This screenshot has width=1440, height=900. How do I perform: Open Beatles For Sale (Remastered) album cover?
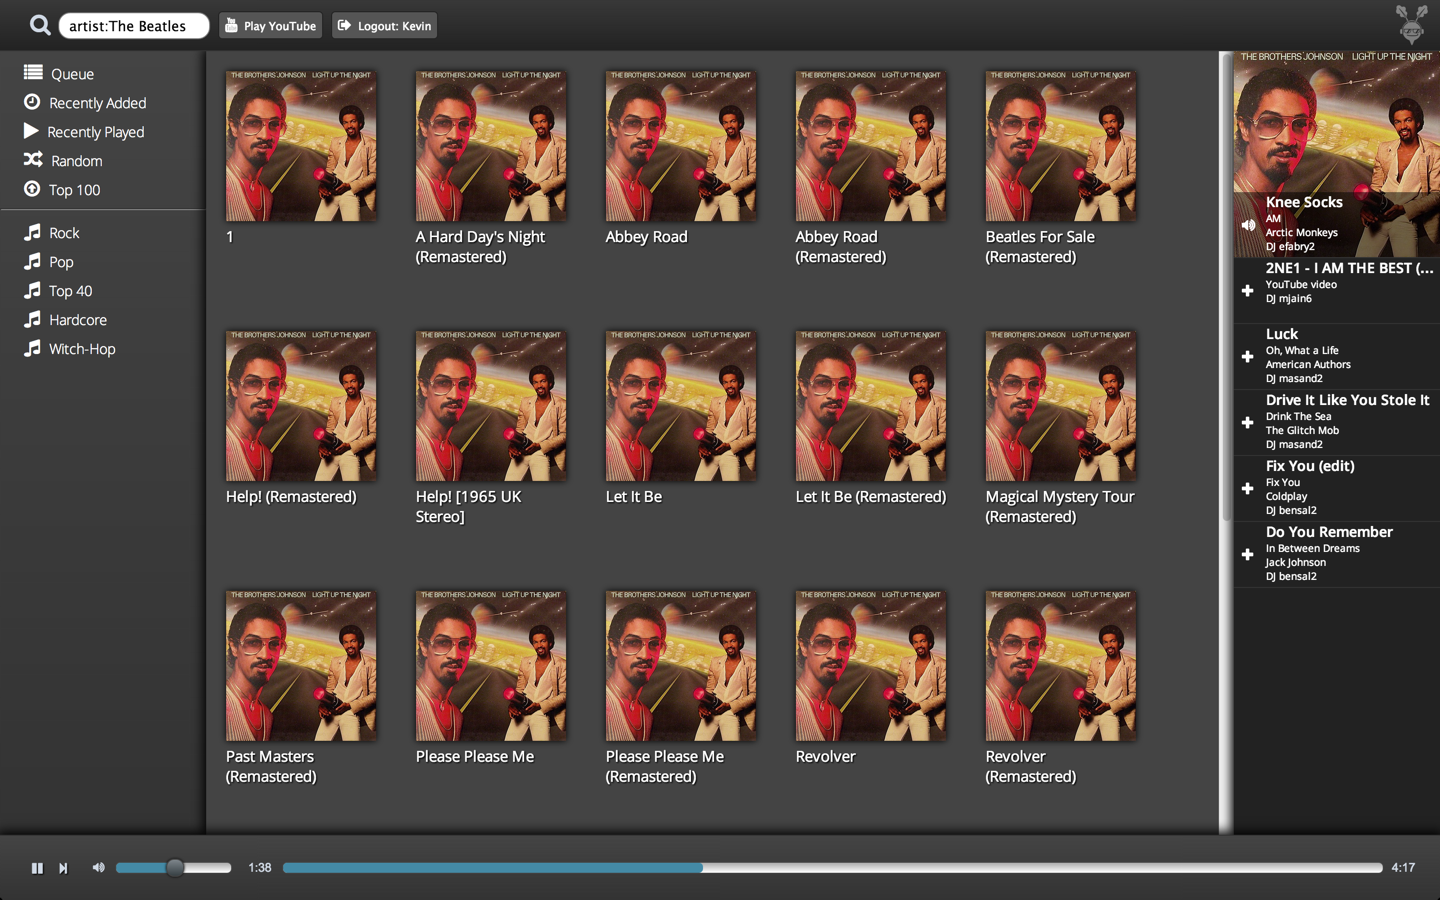[x=1061, y=146]
